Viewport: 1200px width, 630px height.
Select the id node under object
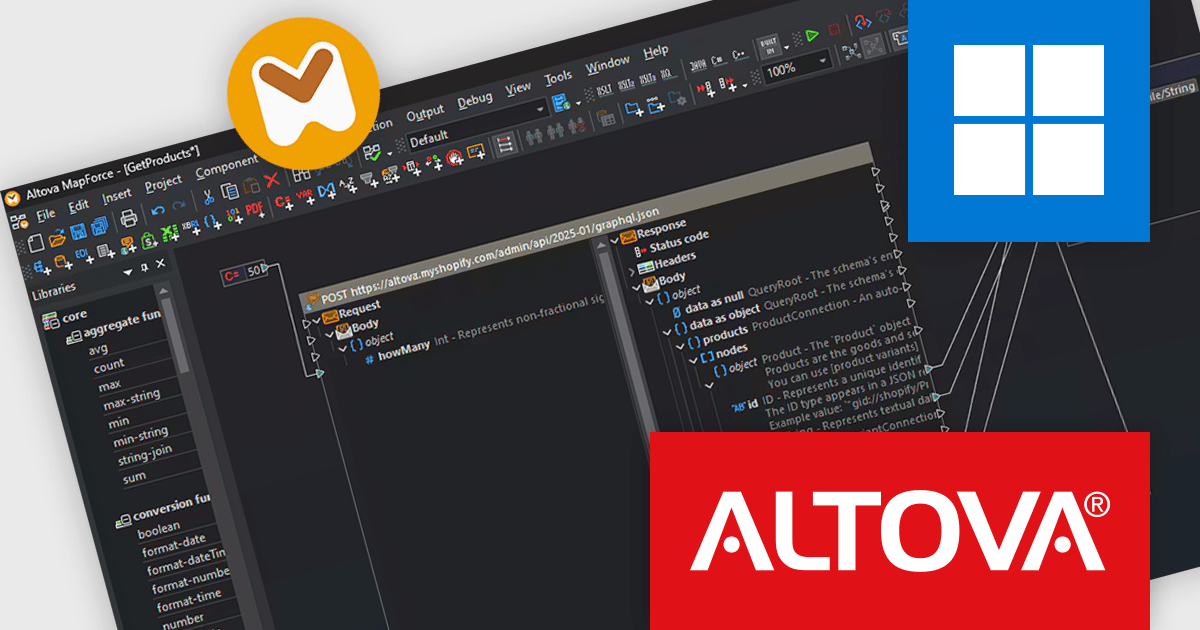point(752,406)
